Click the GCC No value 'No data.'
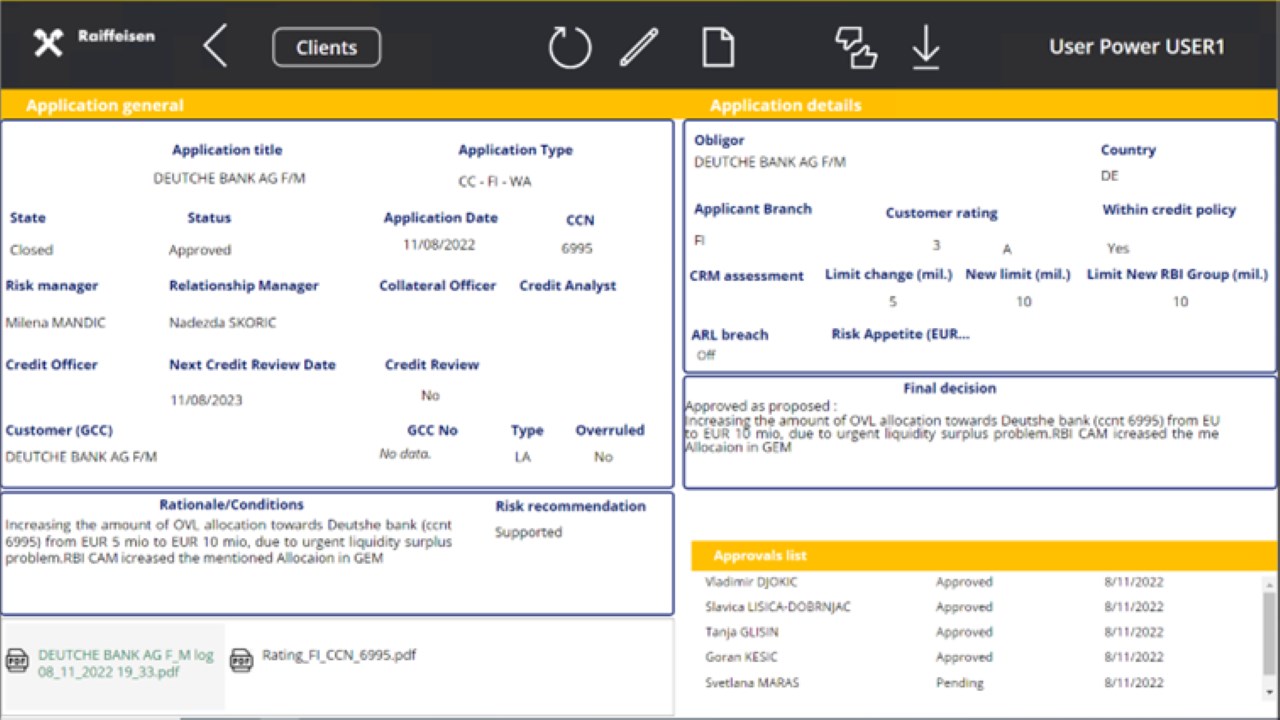Viewport: 1280px width, 720px height. [405, 454]
